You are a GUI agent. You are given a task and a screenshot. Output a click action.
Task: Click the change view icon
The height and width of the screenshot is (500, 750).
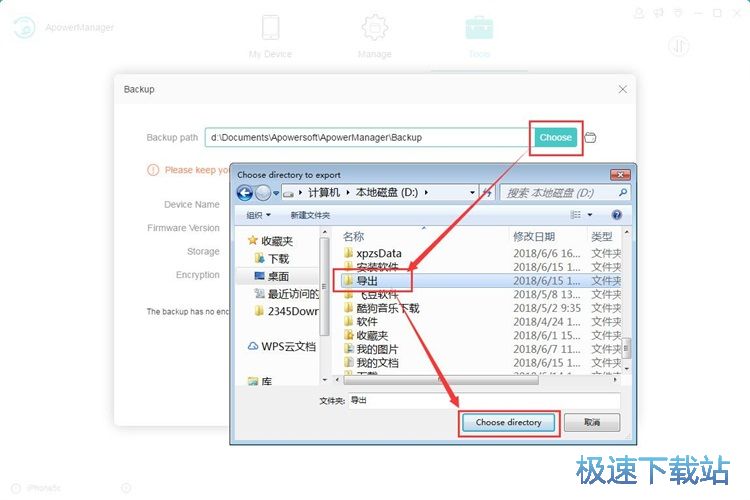pyautogui.click(x=576, y=215)
